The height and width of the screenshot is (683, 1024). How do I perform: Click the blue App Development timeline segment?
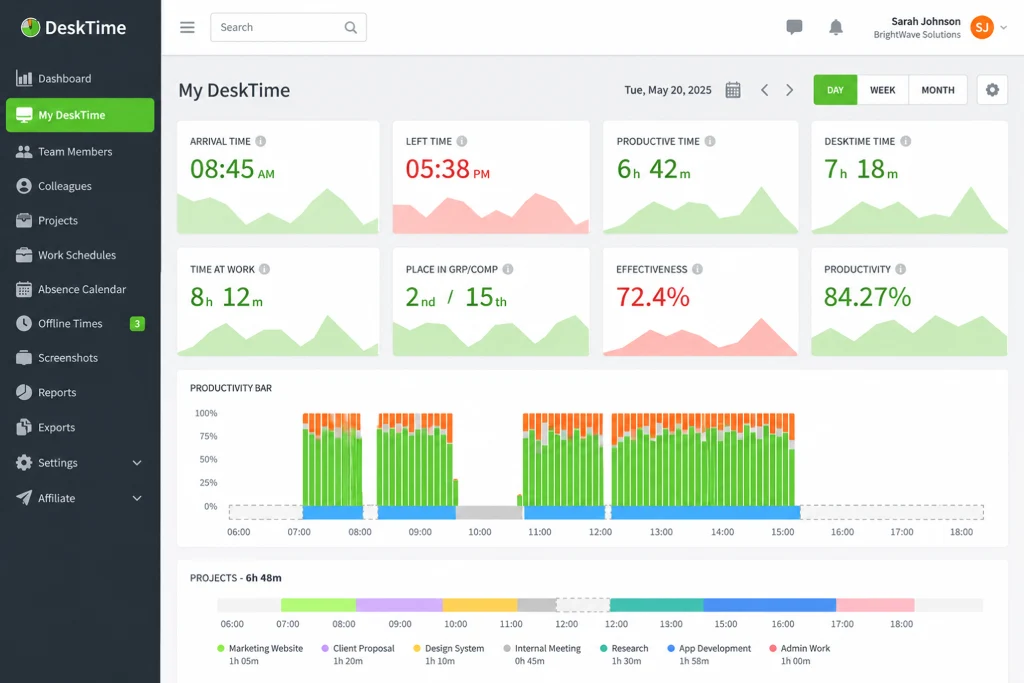click(769, 605)
